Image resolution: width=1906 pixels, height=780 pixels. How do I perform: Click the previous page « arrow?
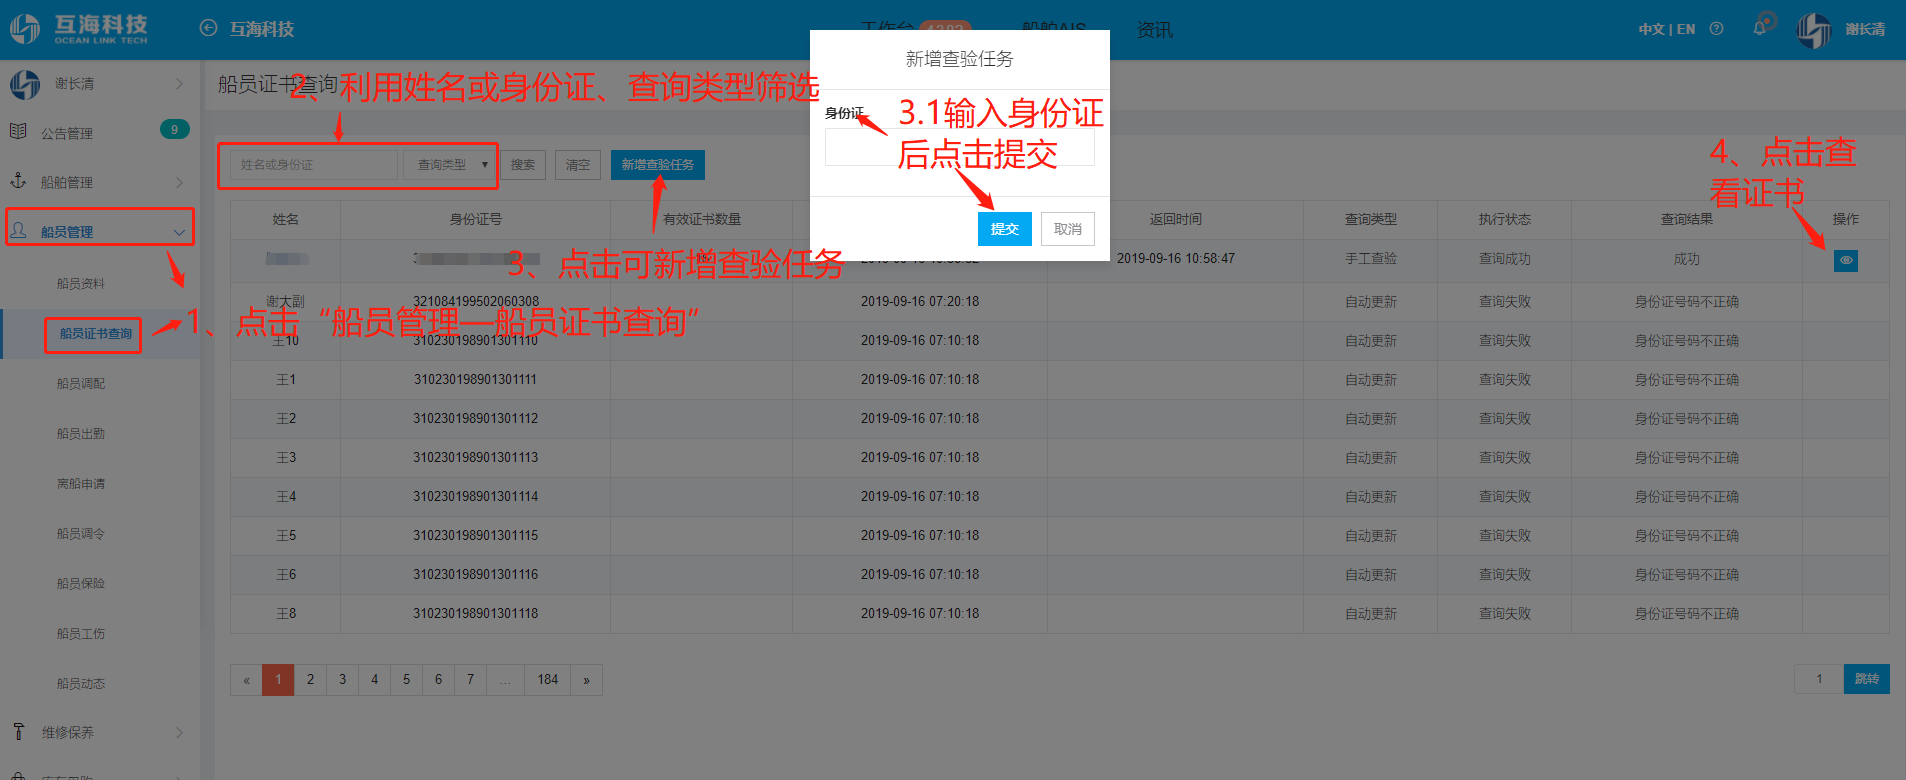tap(246, 680)
